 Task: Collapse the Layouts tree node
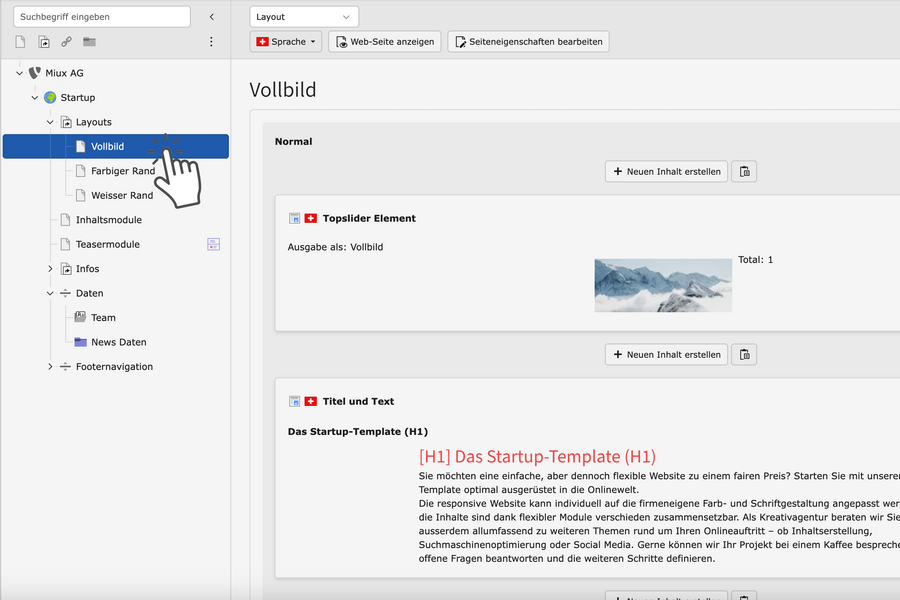pyautogui.click(x=49, y=121)
